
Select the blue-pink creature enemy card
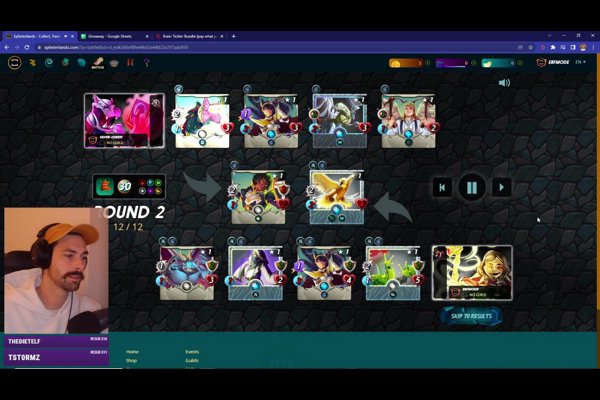point(202,121)
